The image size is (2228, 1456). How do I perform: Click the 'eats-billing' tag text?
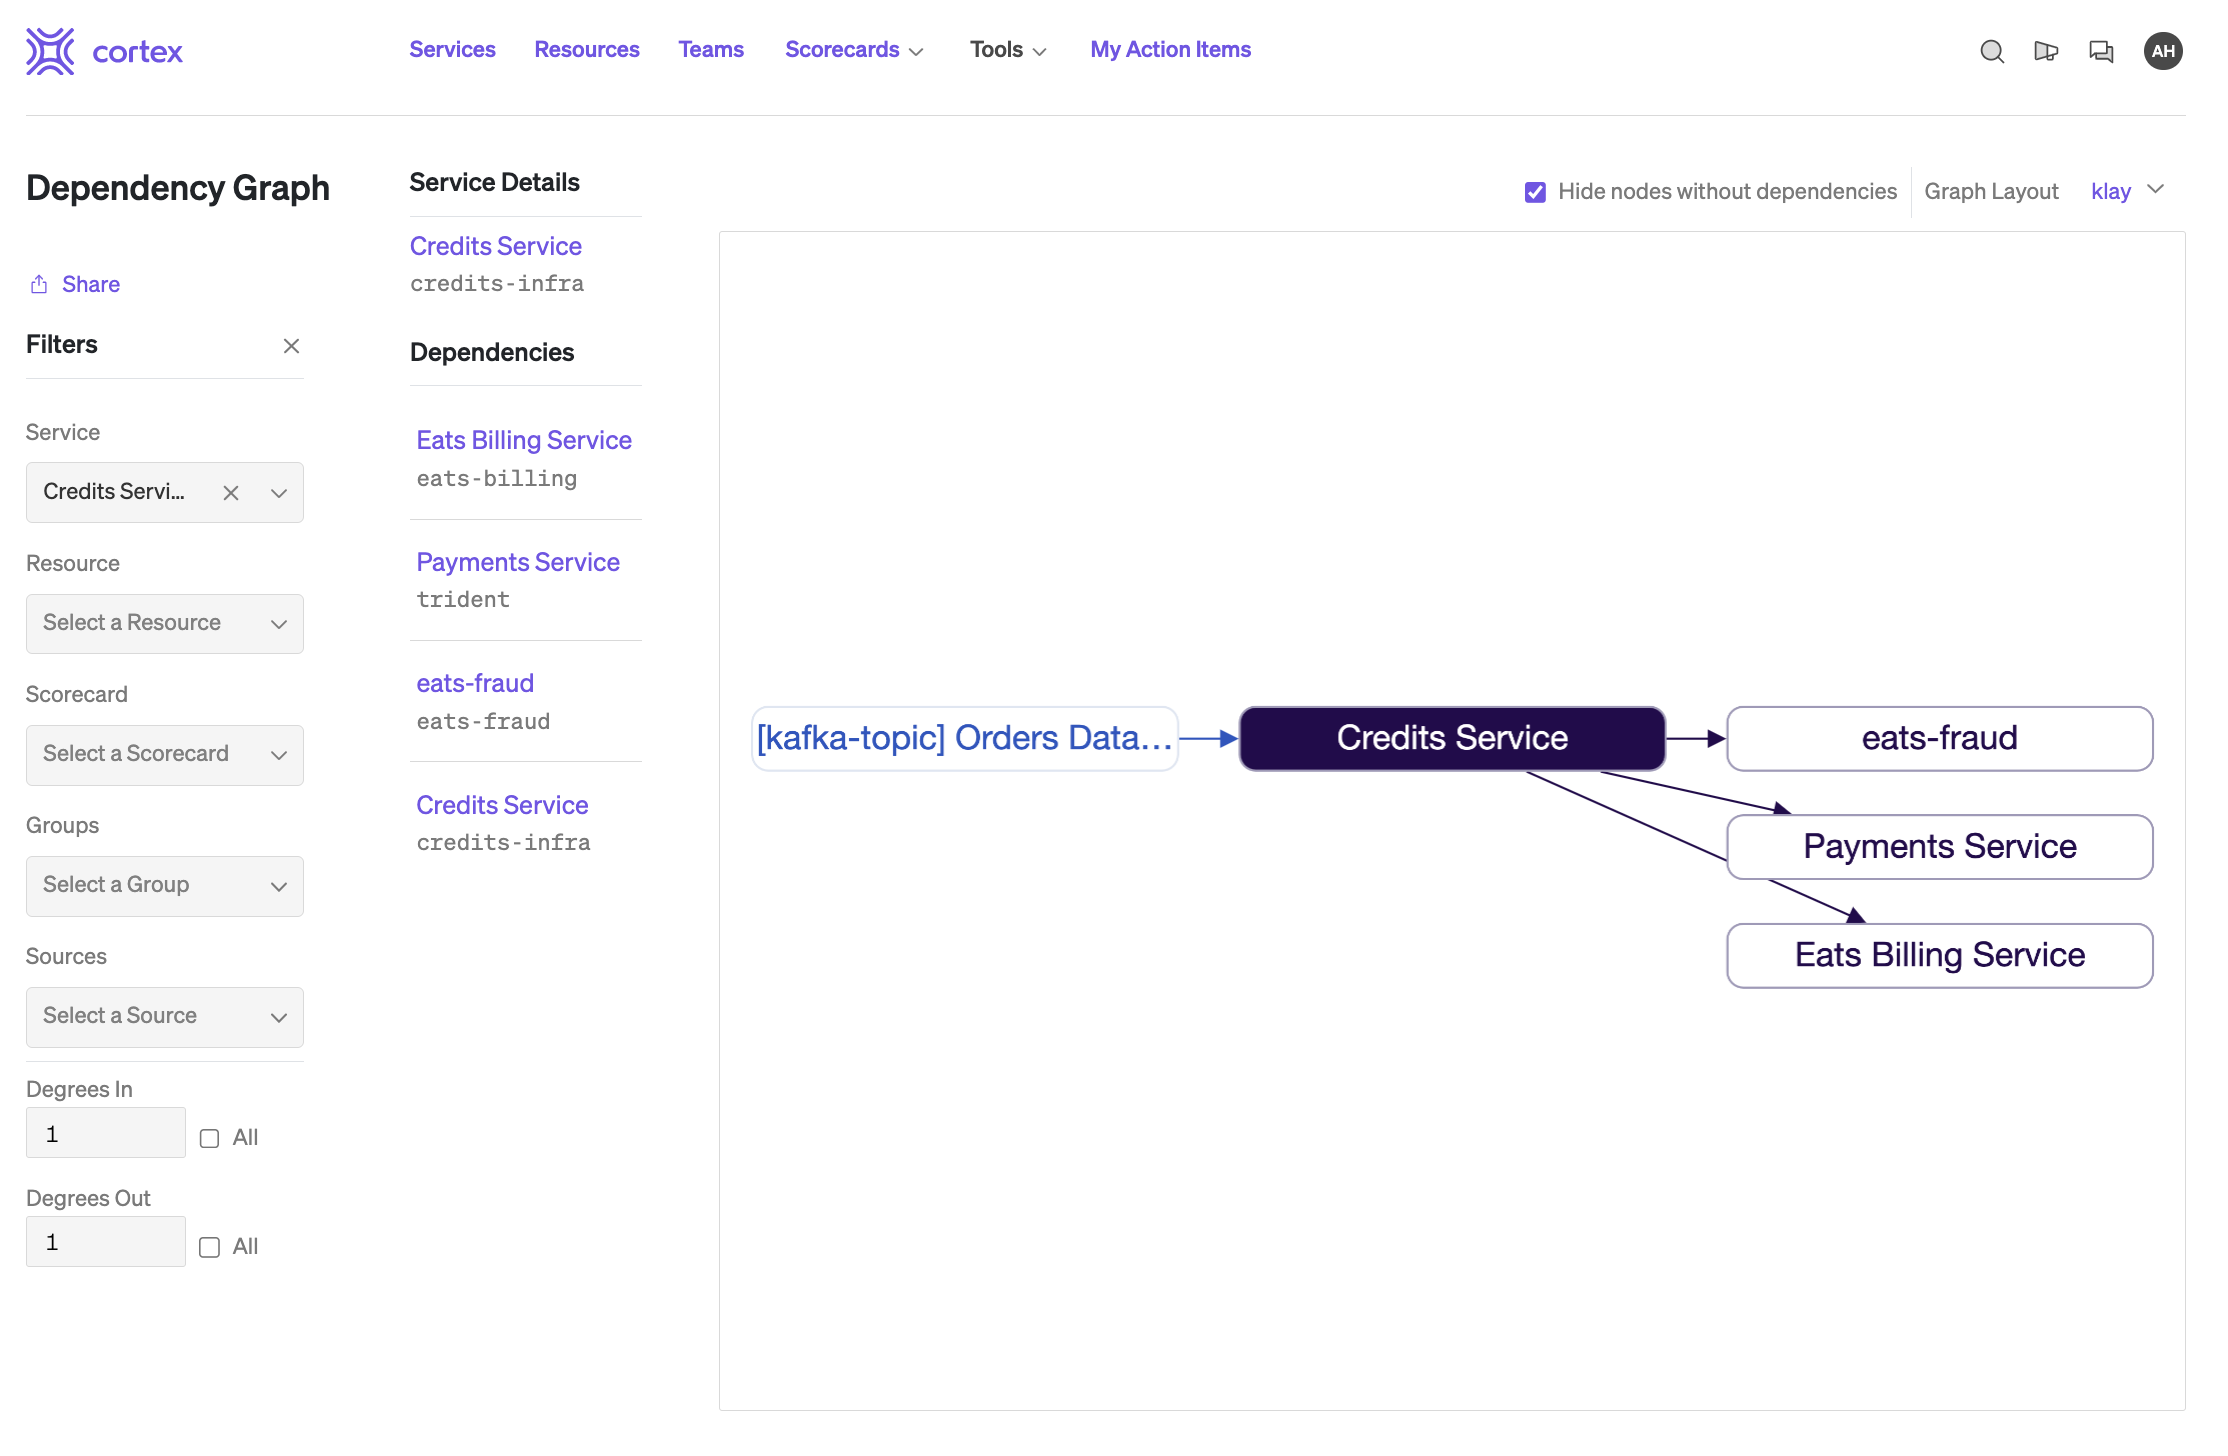[497, 479]
